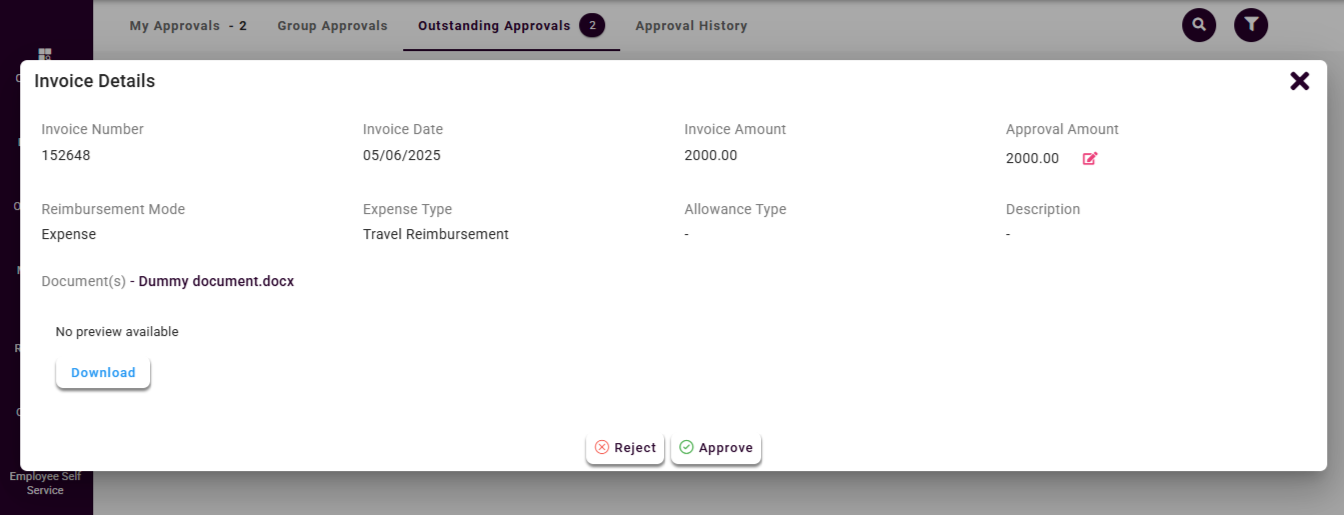Click the Invoice Details heading
Image resolution: width=1344 pixels, height=515 pixels.
point(95,81)
